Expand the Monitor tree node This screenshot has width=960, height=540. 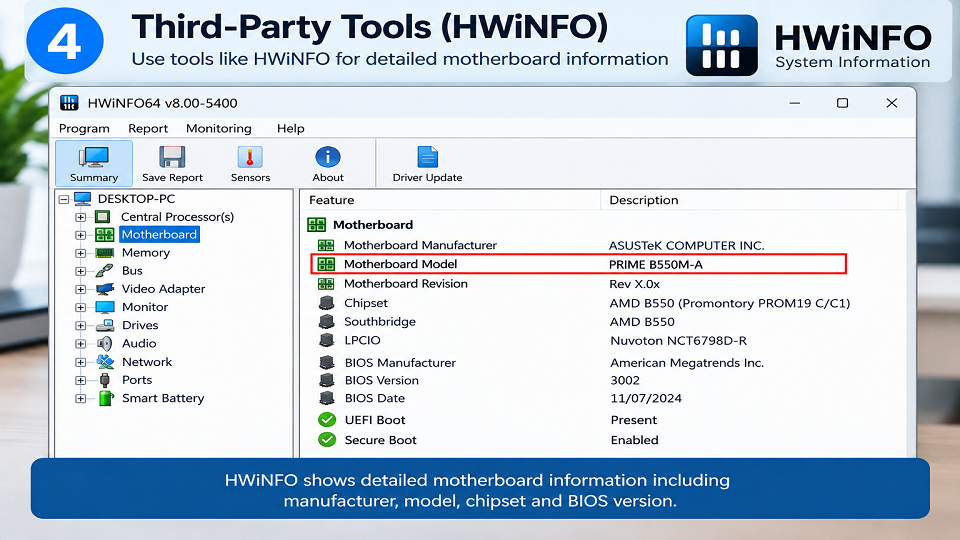[x=80, y=307]
